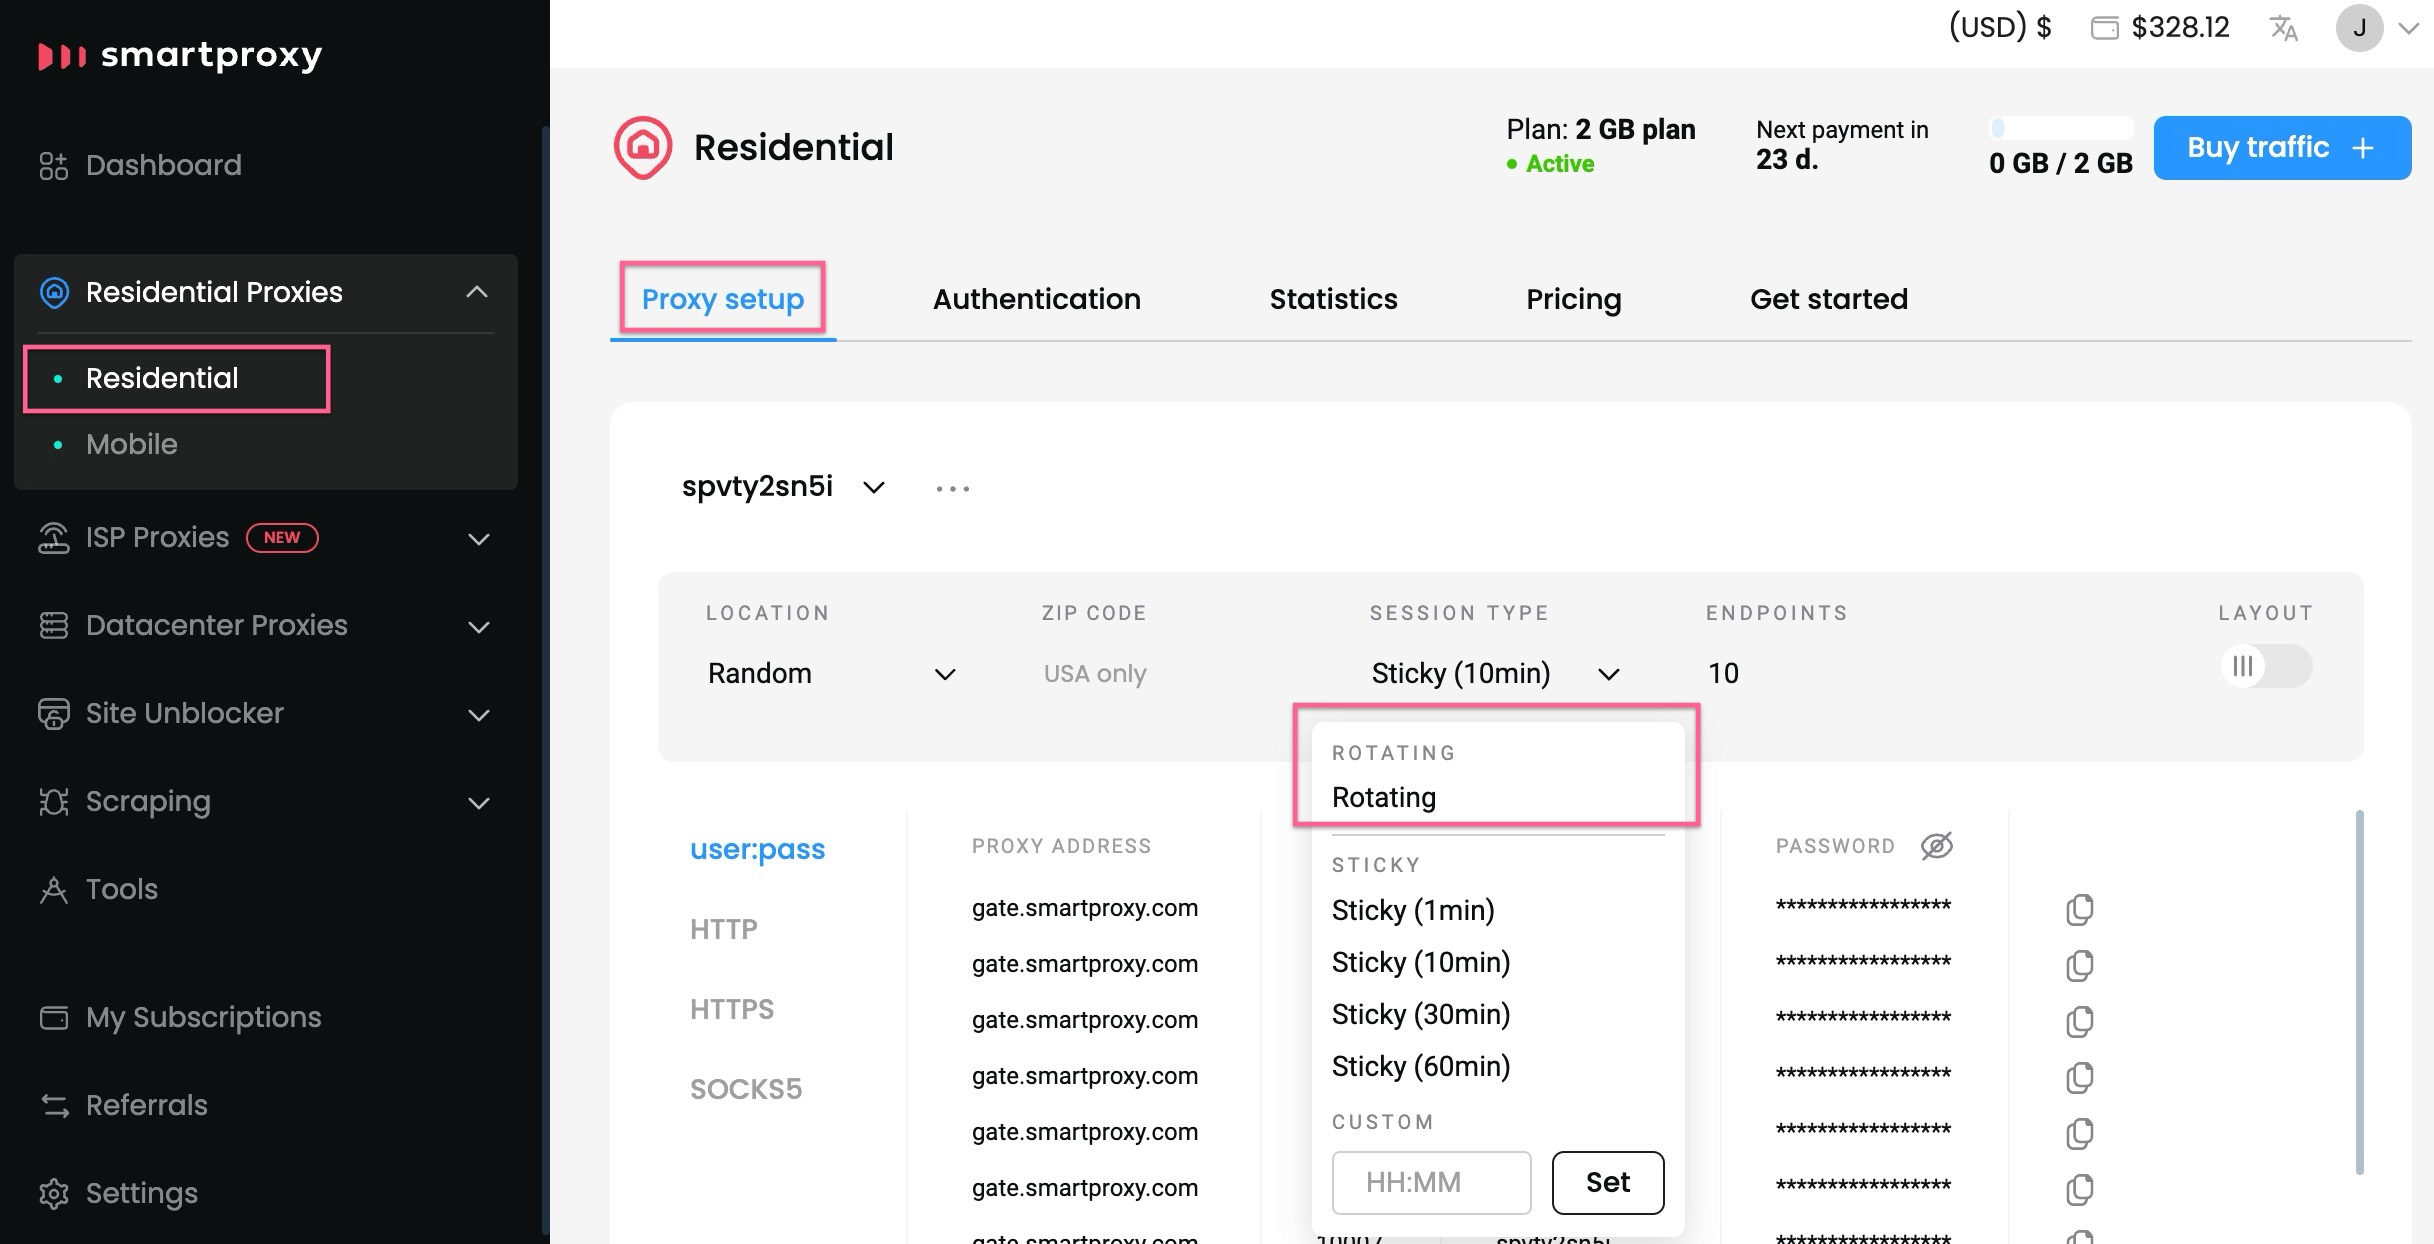Click the Settings gear icon
2434x1244 pixels.
tap(54, 1193)
